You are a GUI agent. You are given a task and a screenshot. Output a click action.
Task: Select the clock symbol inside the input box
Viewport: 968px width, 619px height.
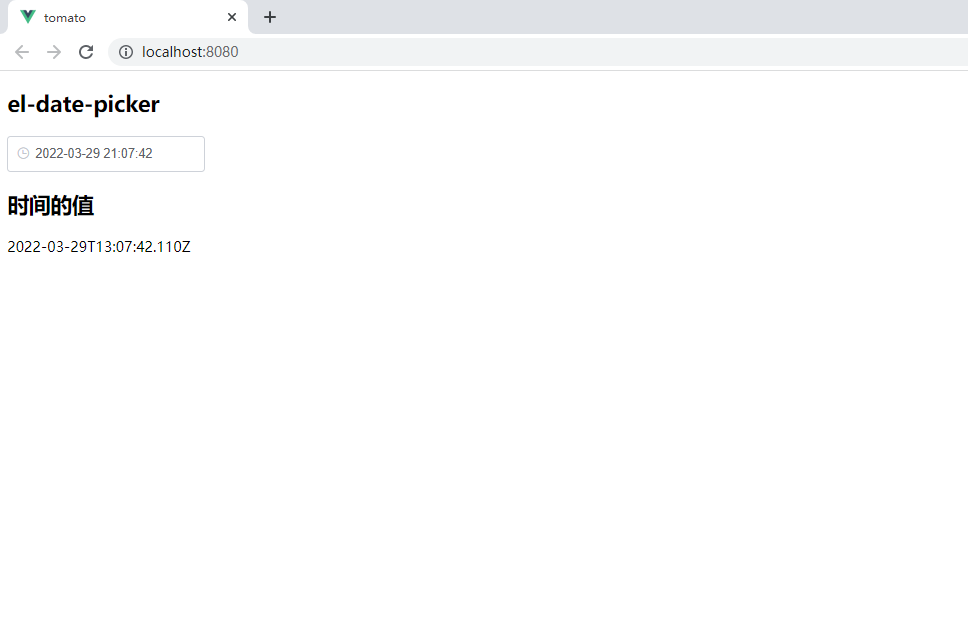pyautogui.click(x=22, y=153)
